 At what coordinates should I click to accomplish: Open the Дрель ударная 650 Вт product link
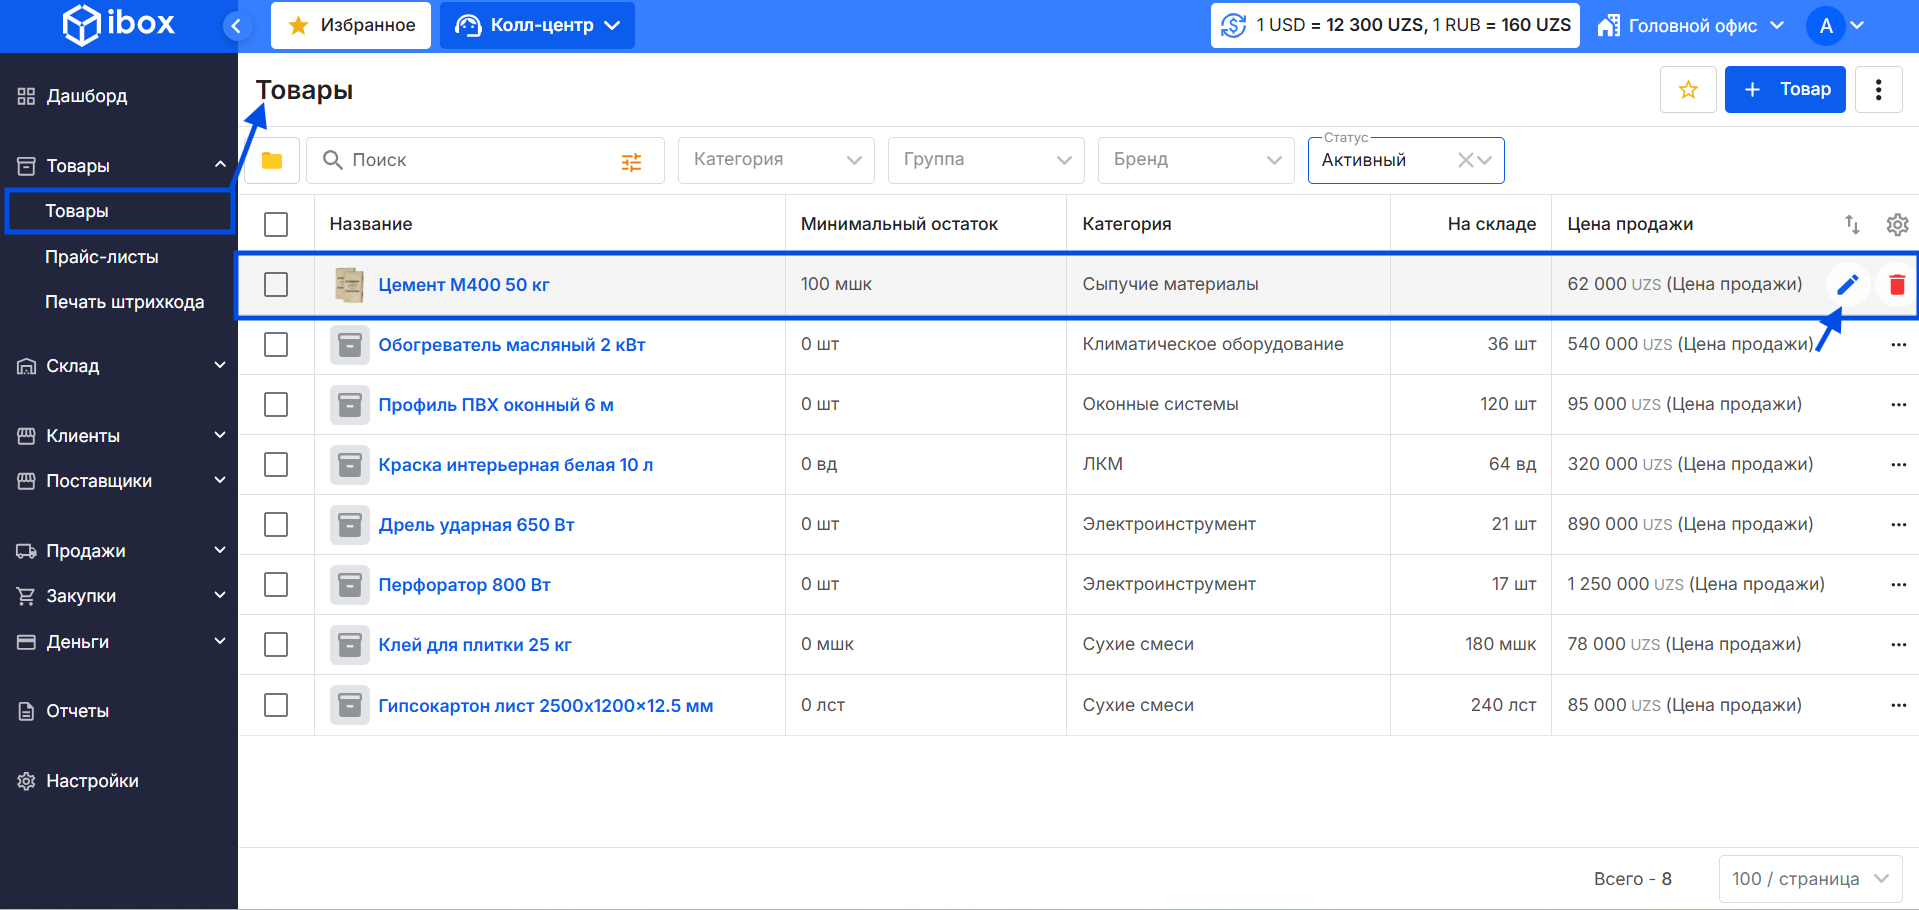coord(476,525)
